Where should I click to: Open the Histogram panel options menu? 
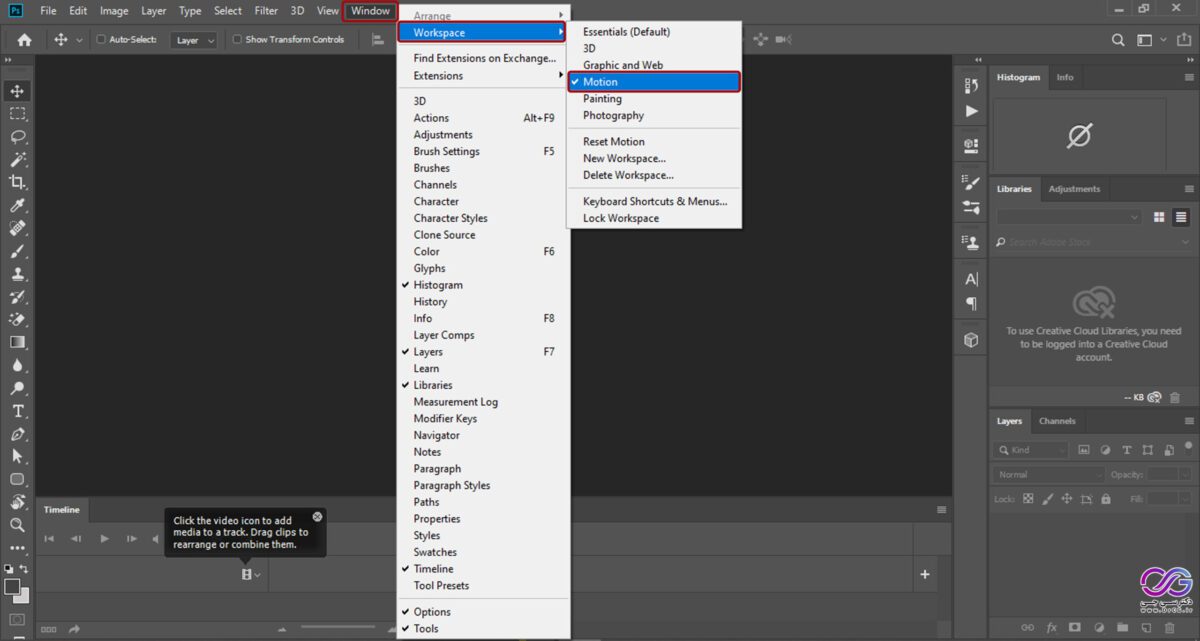point(1189,77)
